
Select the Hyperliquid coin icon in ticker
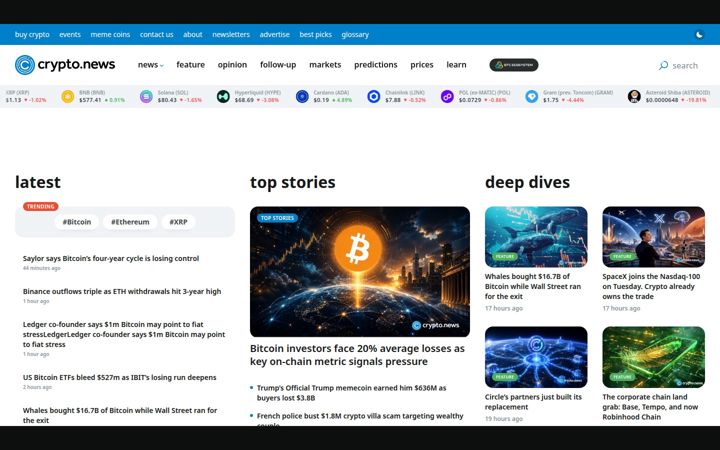tap(223, 96)
